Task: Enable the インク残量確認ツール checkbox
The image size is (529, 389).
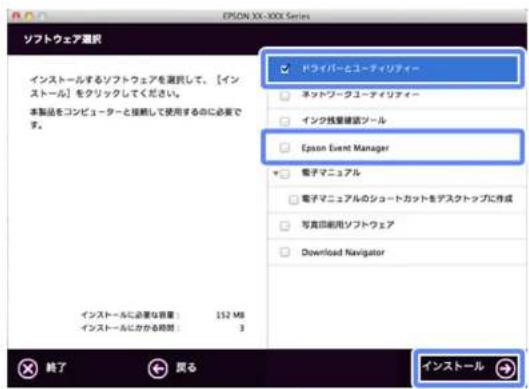Action: pyautogui.click(x=284, y=121)
